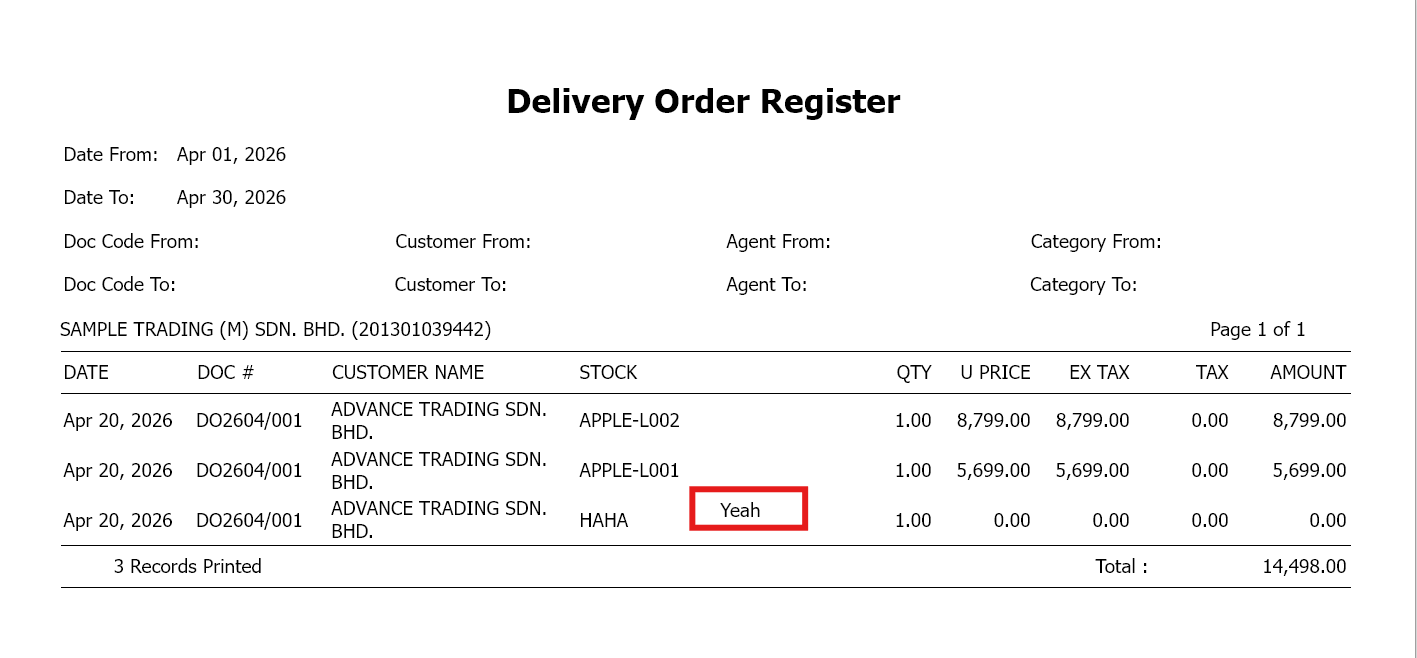This screenshot has height=658, width=1417.
Task: Select the APPLE-L001 stock code
Action: 629,471
